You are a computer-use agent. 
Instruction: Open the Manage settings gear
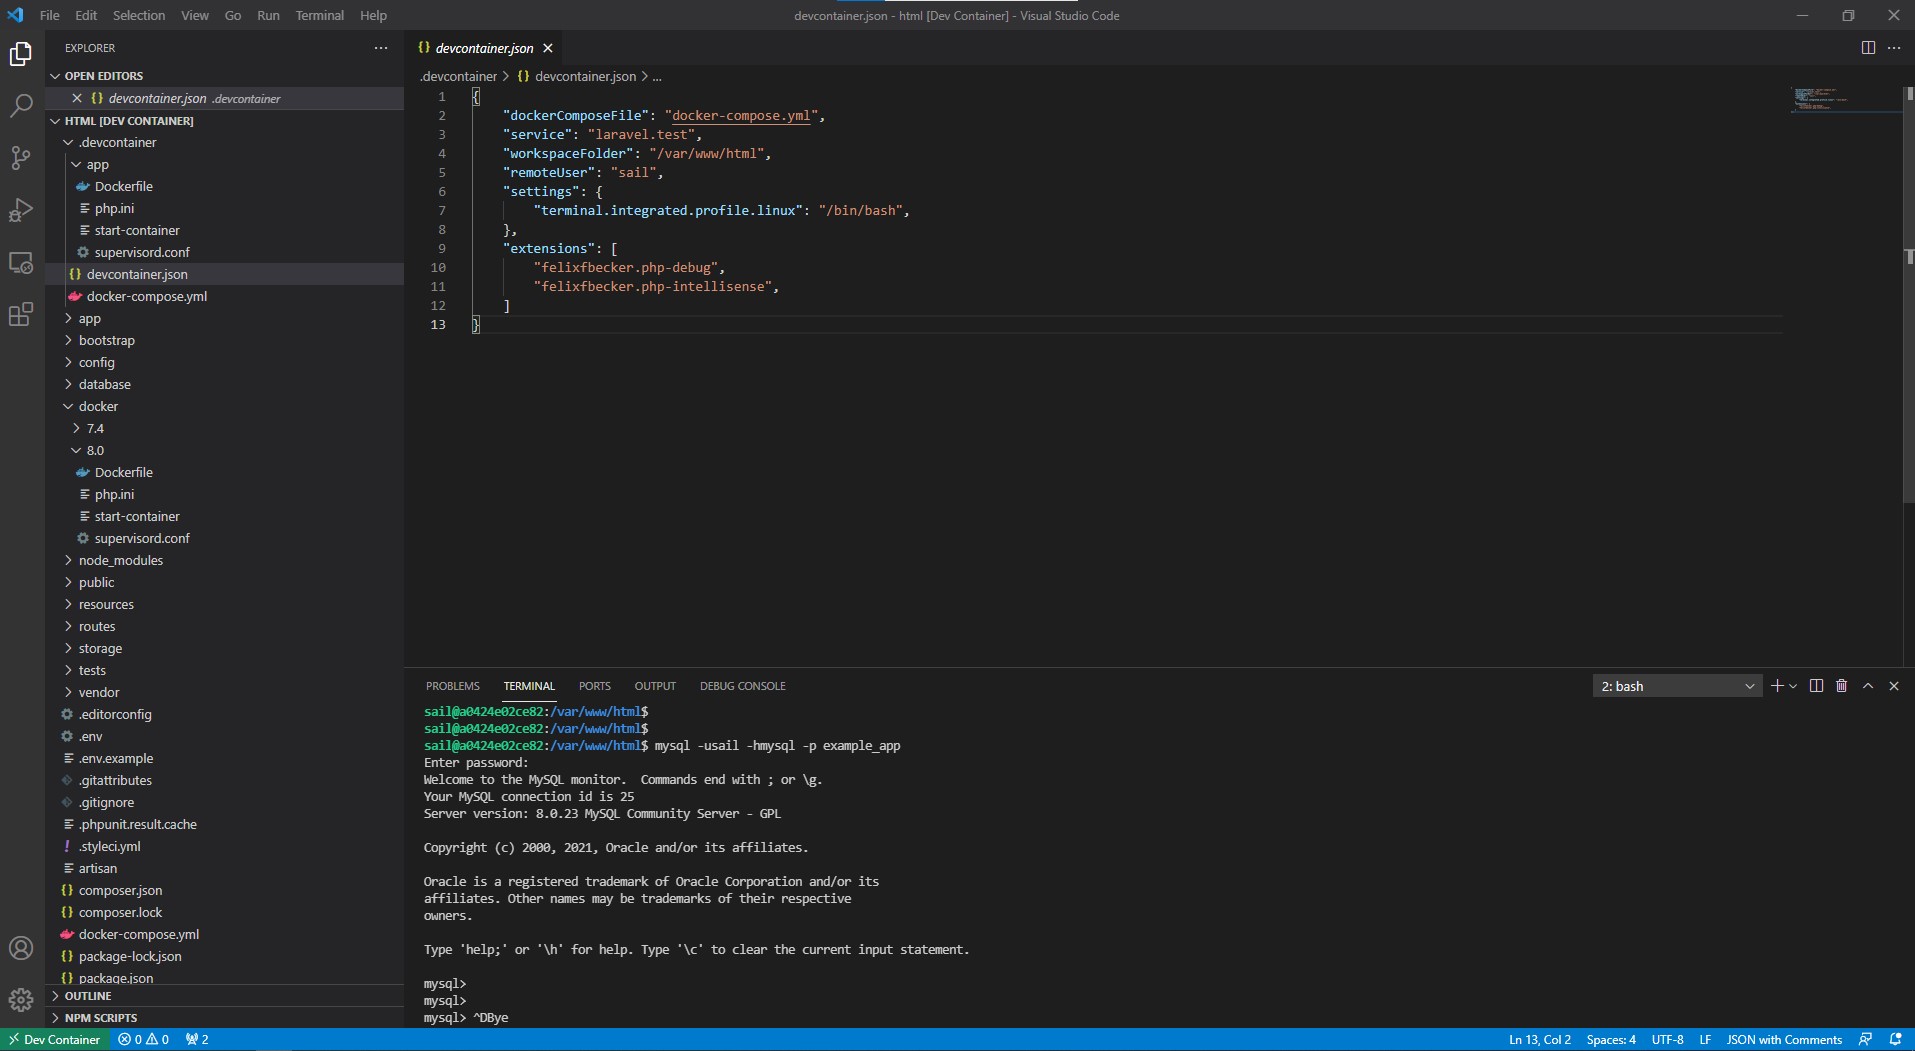click(x=20, y=999)
